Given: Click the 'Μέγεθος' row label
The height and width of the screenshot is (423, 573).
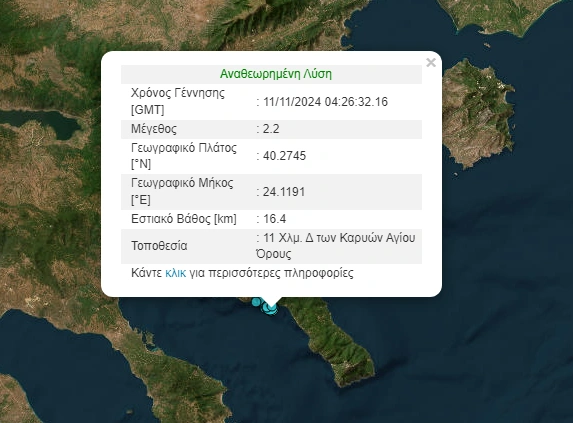Looking at the screenshot, I should pyautogui.click(x=154, y=129).
